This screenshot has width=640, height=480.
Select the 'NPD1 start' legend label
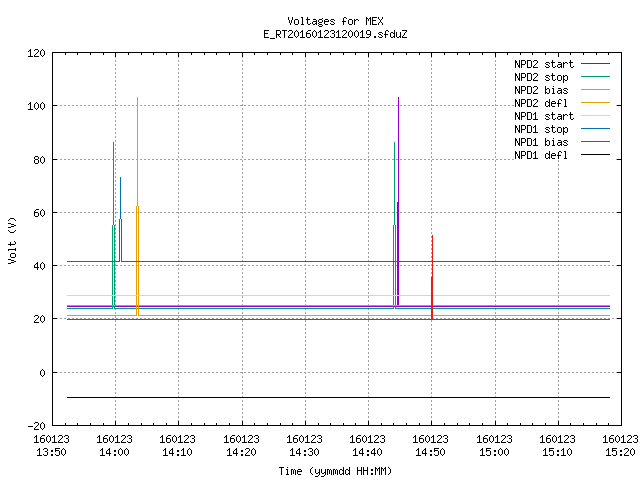click(544, 116)
